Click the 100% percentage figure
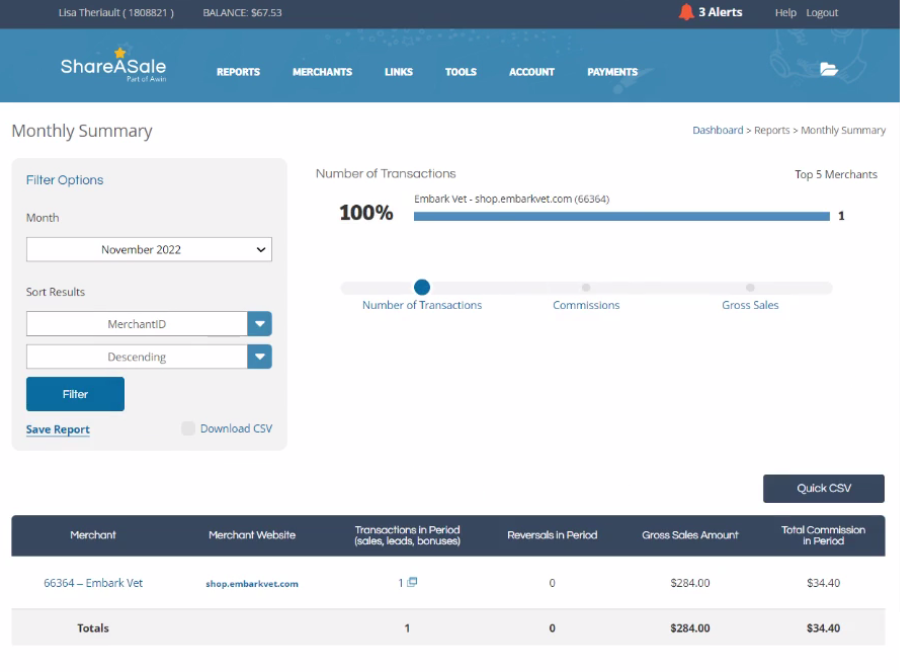Viewport: 902px width, 672px height. pos(366,213)
